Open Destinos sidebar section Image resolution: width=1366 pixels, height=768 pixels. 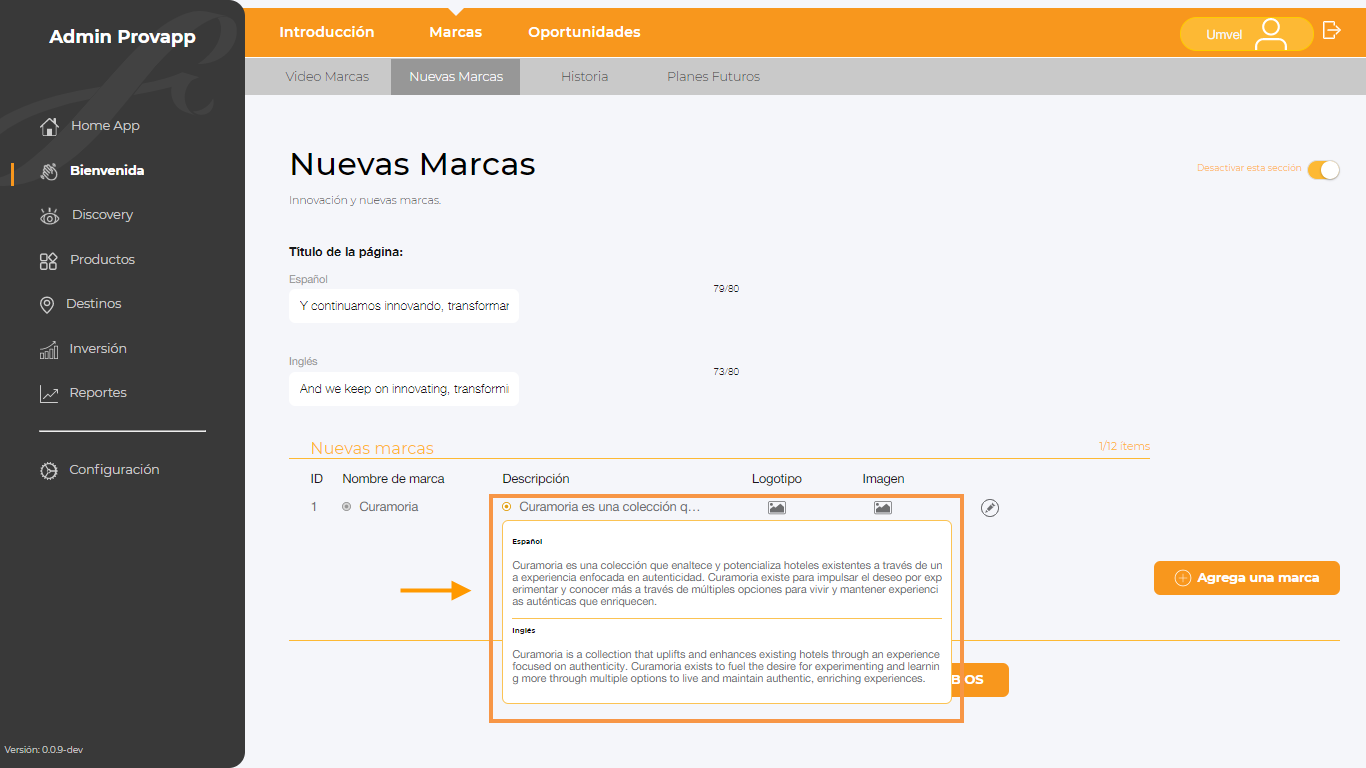pos(94,304)
